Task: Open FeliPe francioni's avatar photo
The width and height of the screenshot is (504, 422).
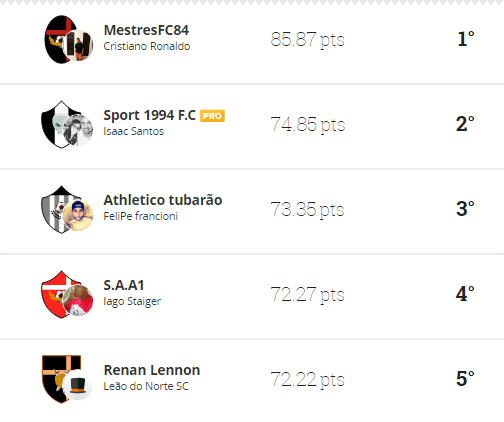Action: (x=78, y=215)
